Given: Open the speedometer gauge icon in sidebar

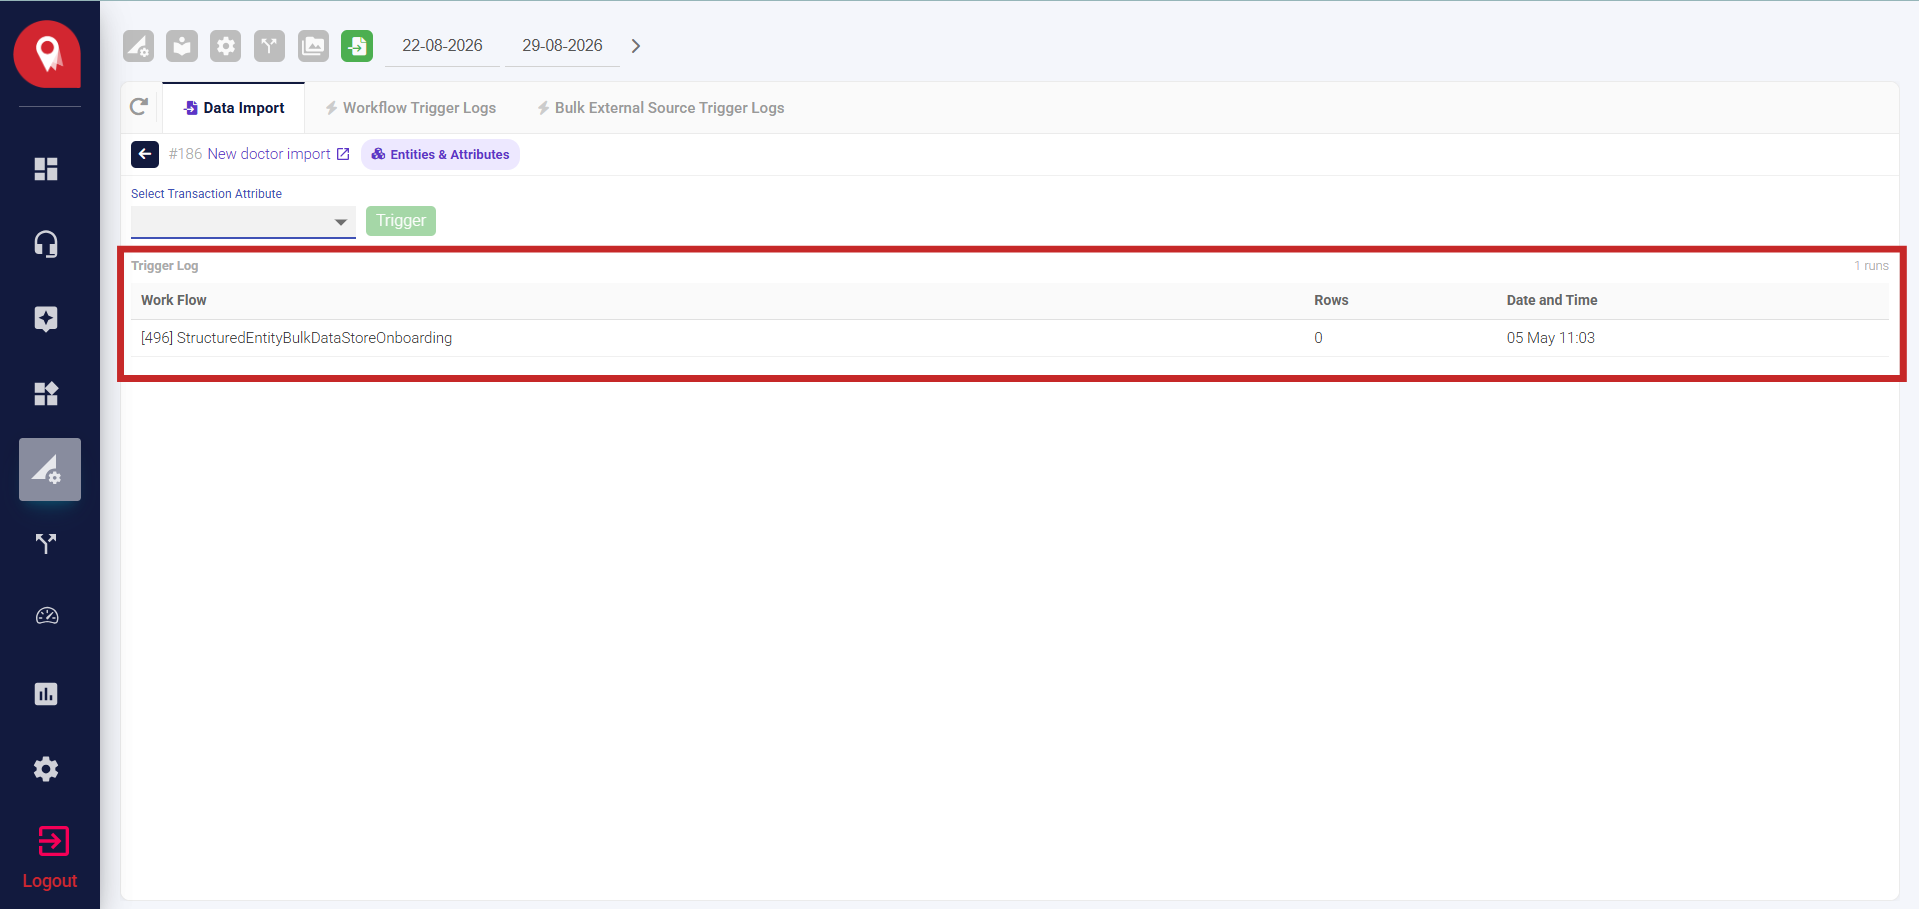Looking at the screenshot, I should pos(47,616).
